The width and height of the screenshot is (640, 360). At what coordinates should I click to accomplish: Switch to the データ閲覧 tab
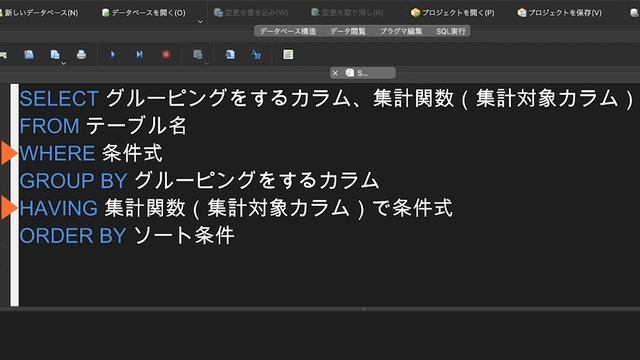coord(348,31)
